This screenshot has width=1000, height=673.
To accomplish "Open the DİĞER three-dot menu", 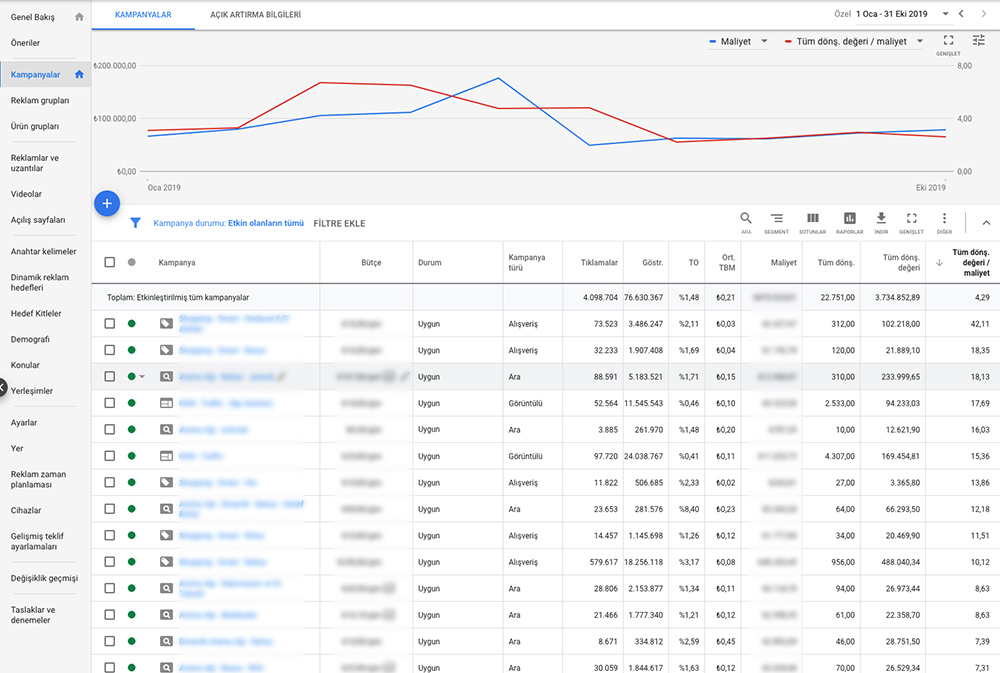I will point(945,218).
